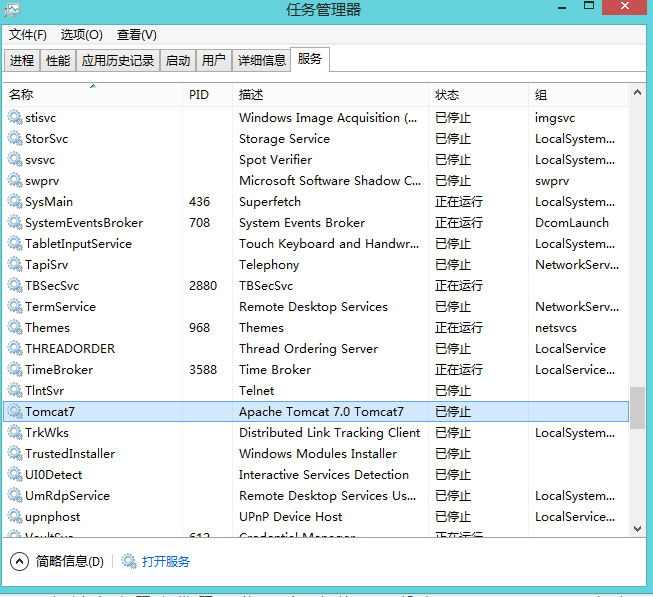Sort services by 名称 column header
This screenshot has height=597, width=653.
point(21,95)
